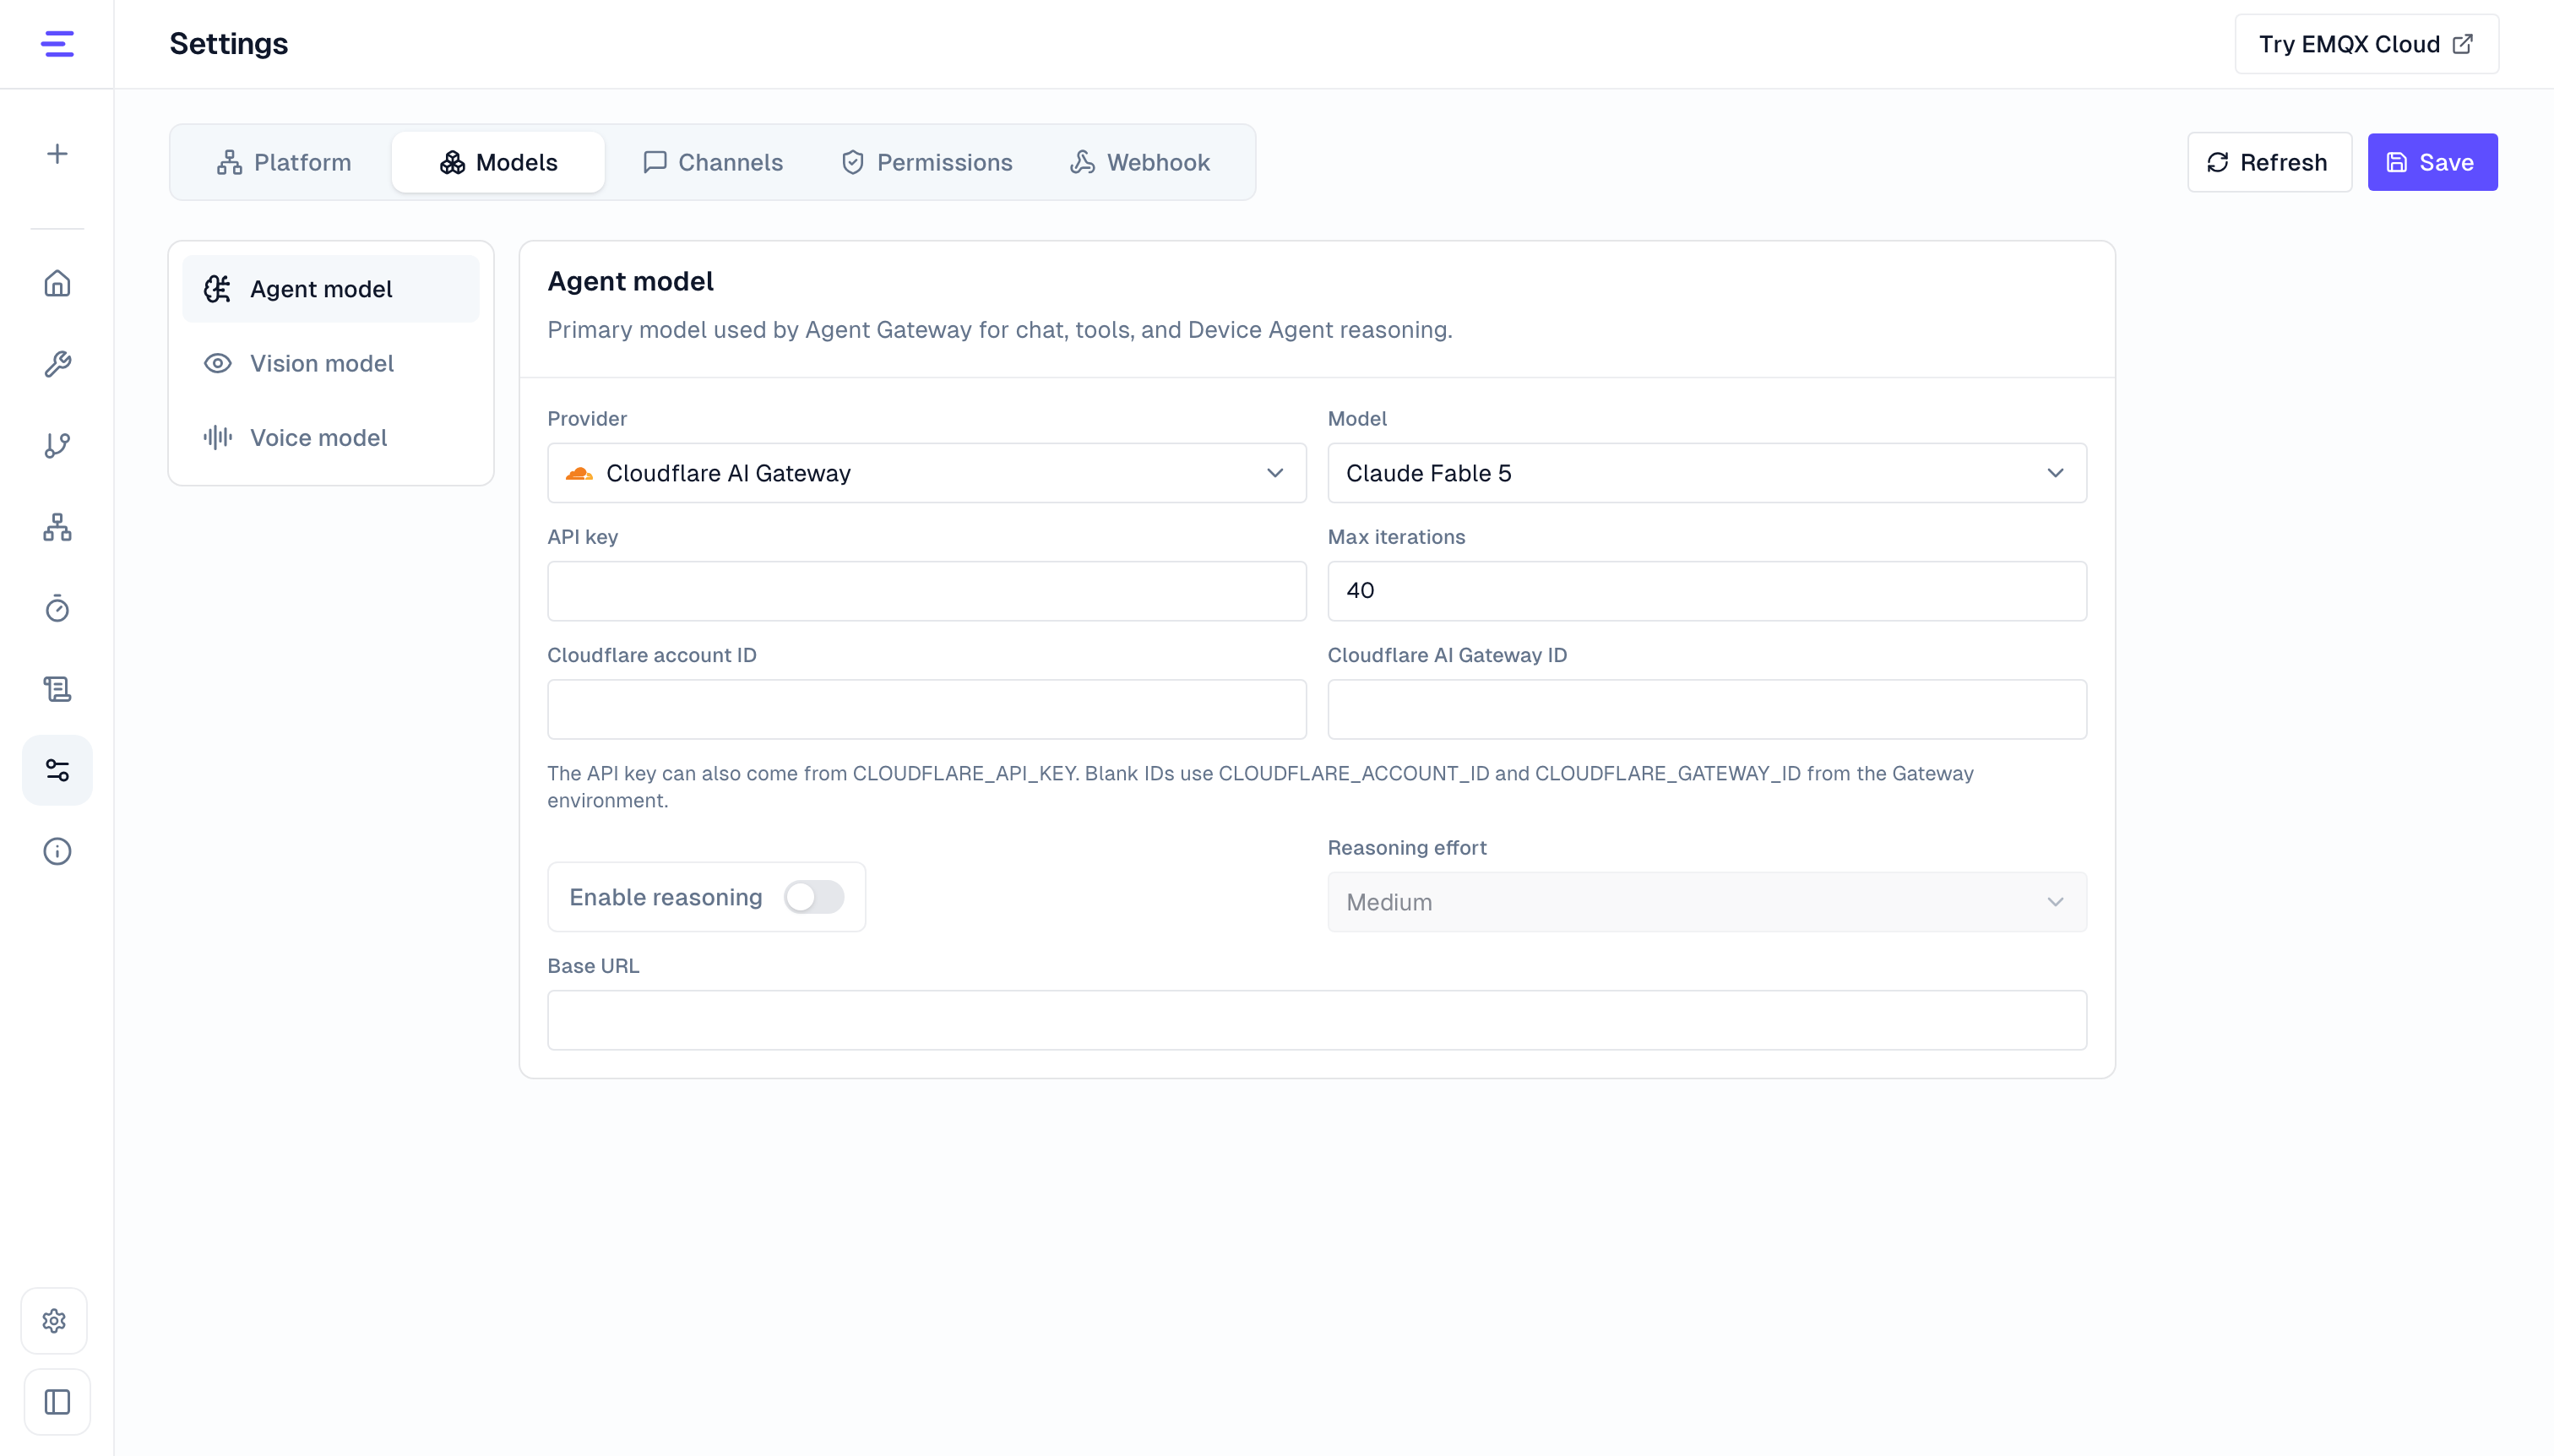2554x1456 pixels.
Task: Switch to the Permissions tab
Action: coord(926,162)
